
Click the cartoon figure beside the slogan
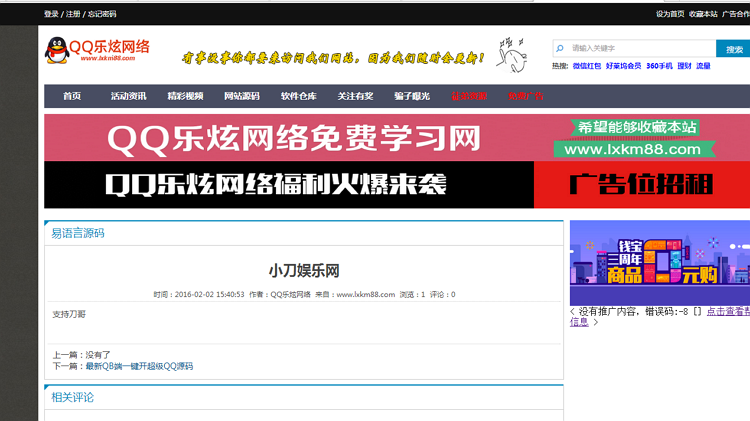click(x=511, y=55)
